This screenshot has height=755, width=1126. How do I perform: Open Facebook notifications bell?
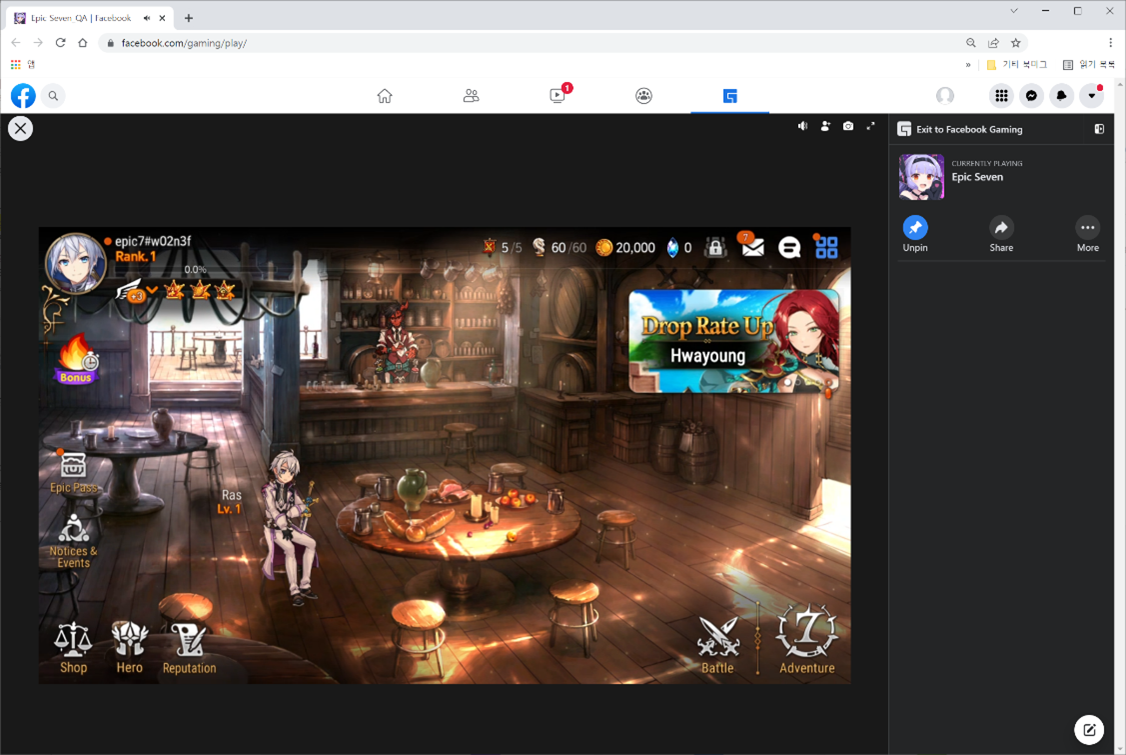tap(1061, 96)
